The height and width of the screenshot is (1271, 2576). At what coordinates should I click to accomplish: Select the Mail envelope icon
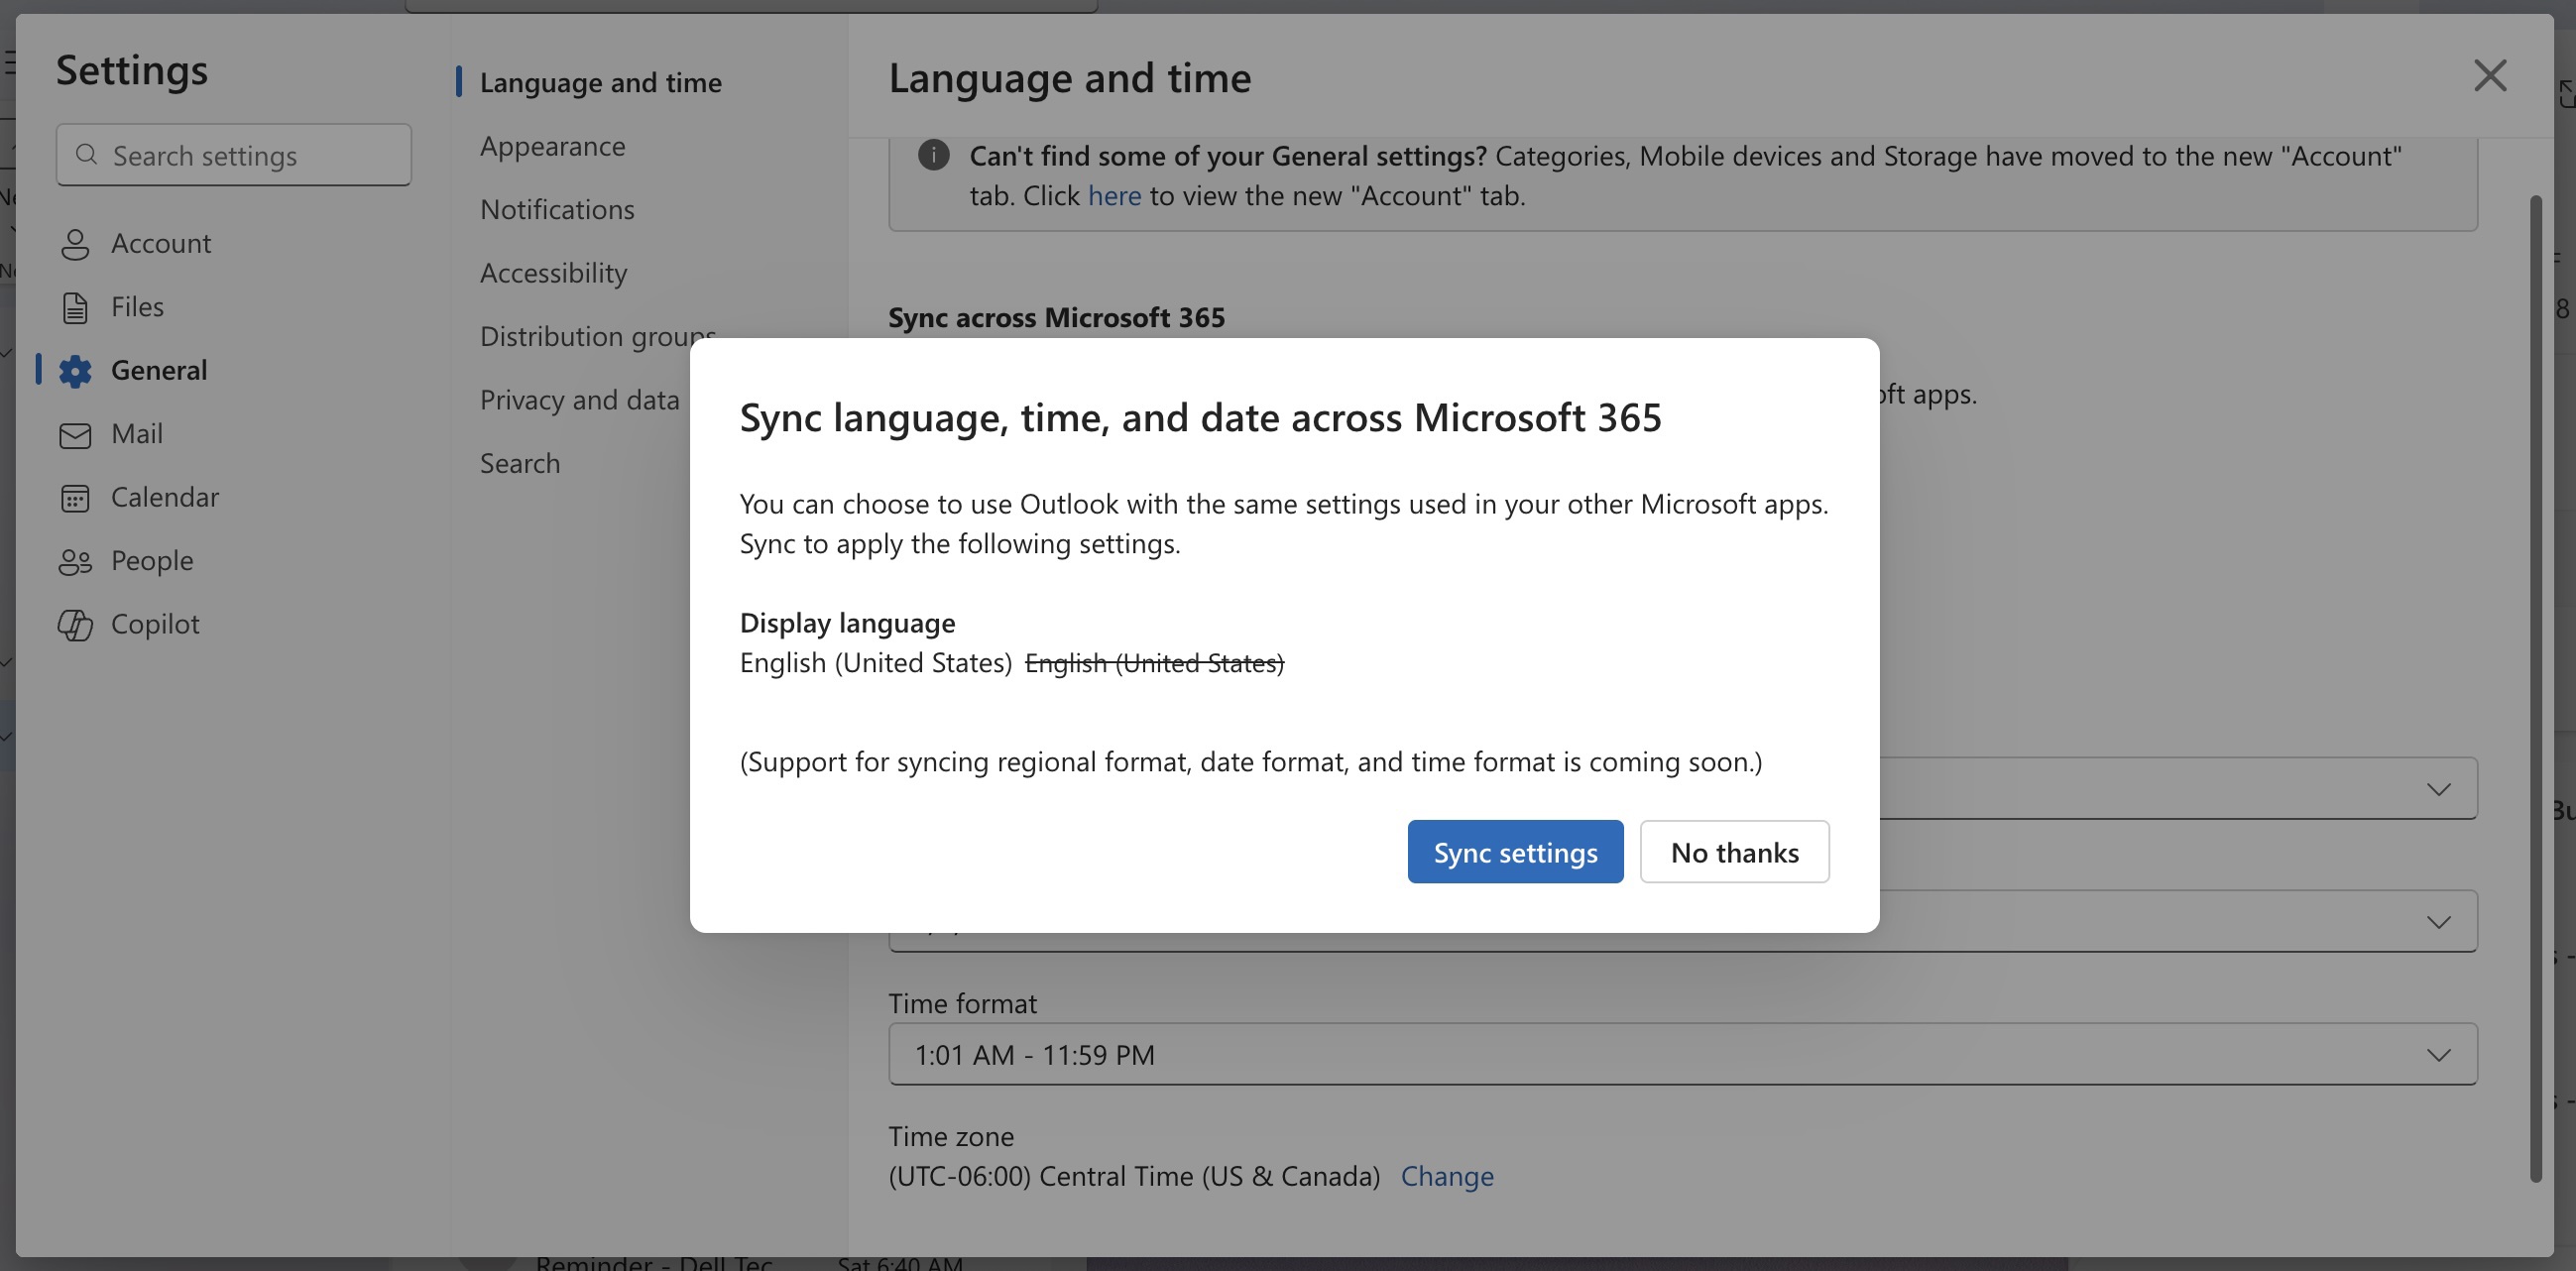click(x=76, y=434)
